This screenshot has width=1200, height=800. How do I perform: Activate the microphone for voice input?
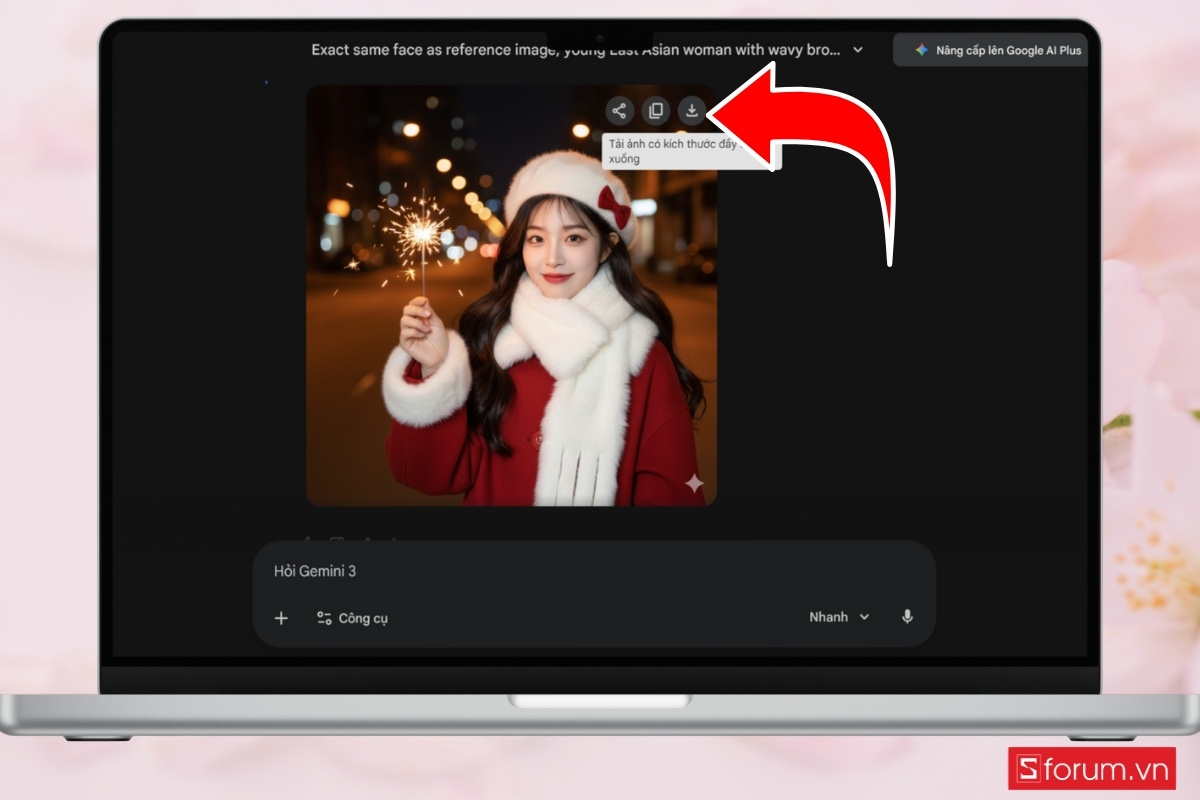[x=907, y=617]
